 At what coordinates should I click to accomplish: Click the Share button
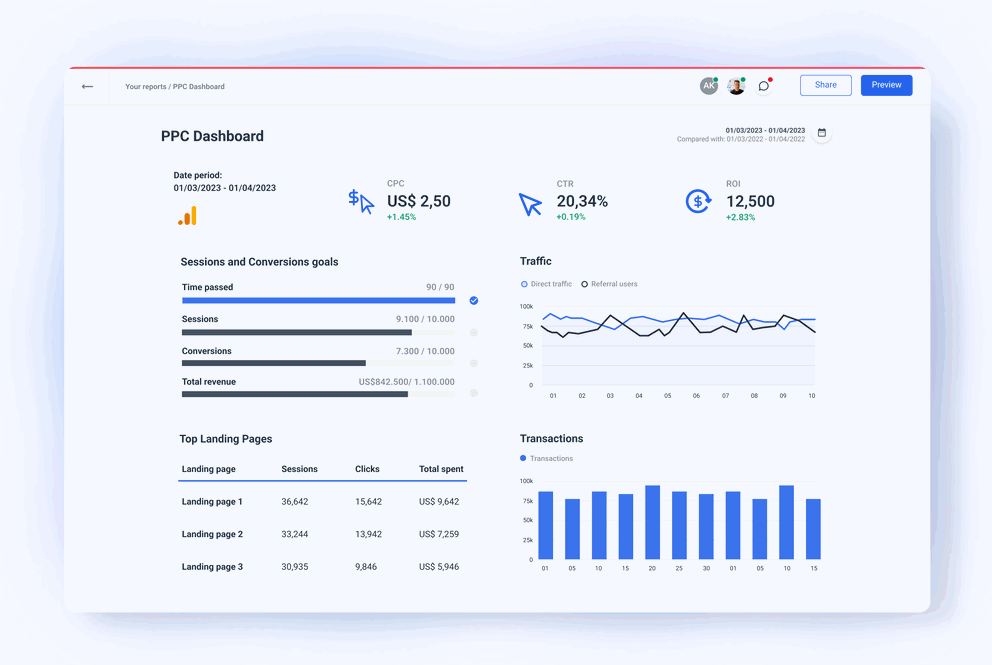coord(825,85)
